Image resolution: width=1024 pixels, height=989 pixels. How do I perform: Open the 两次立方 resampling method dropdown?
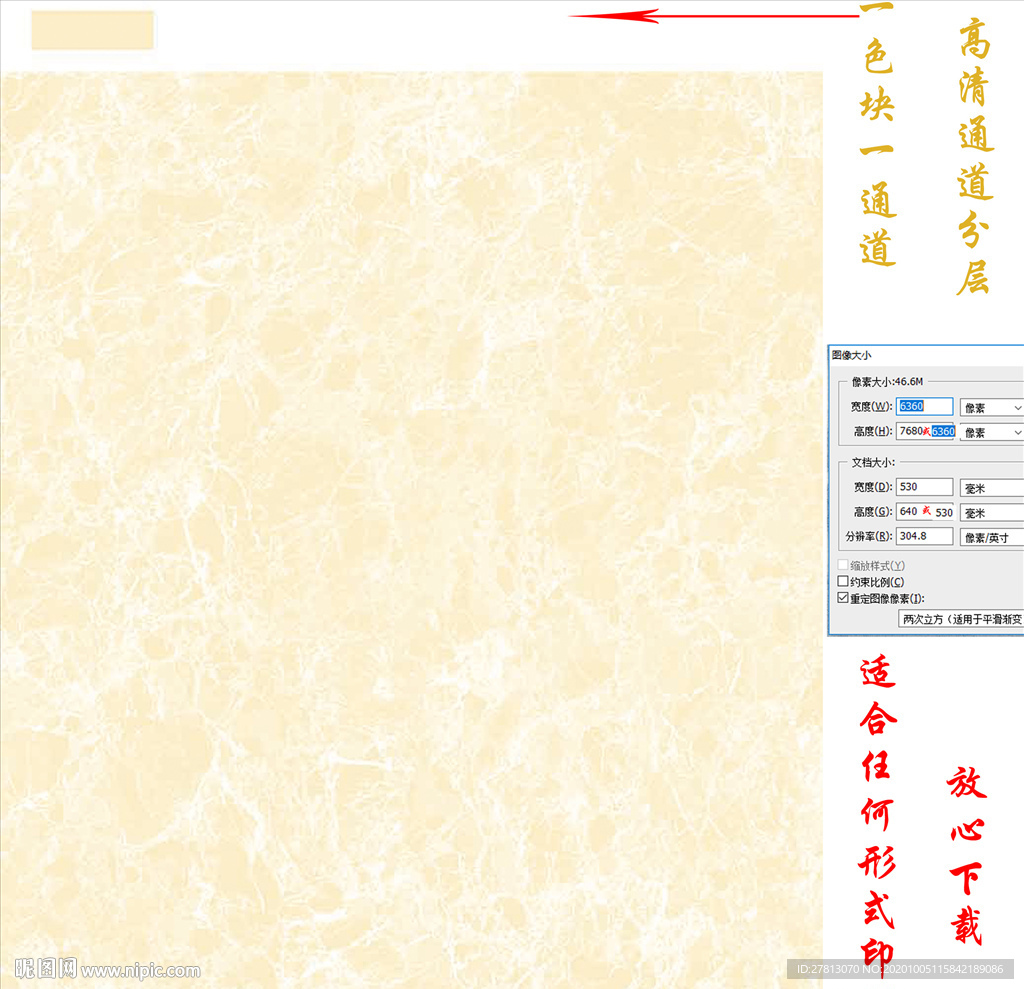(x=961, y=619)
